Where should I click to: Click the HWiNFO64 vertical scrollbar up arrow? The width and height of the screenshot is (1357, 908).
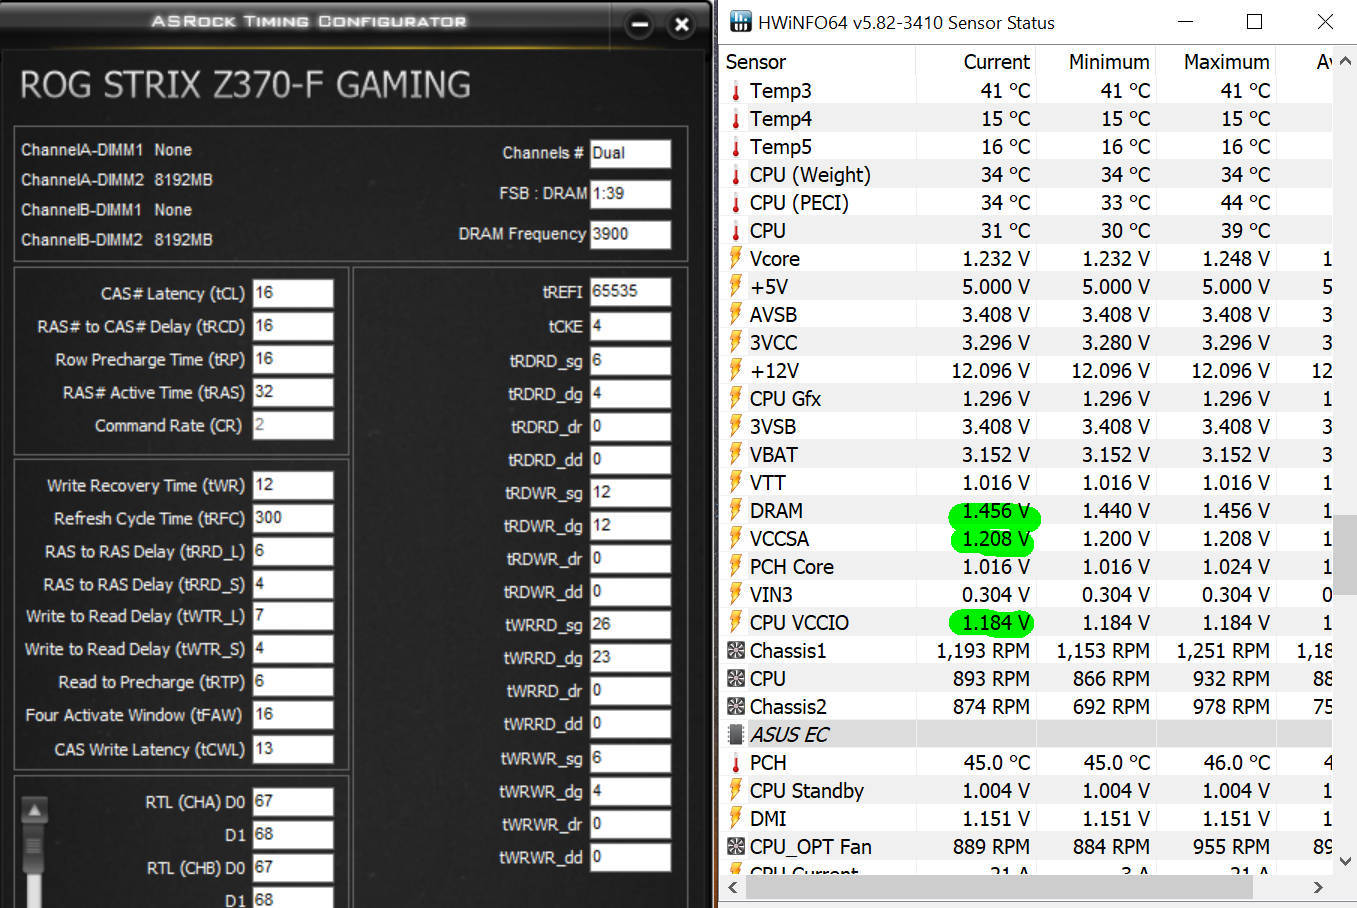coord(1345,62)
